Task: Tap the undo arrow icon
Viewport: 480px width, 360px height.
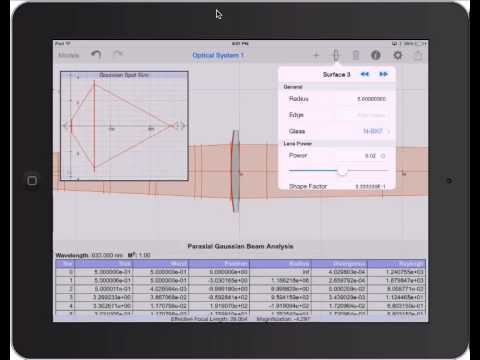Action: (x=96, y=55)
